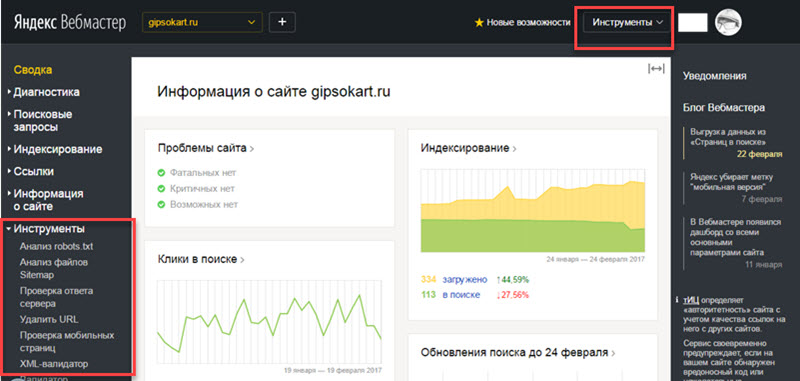Click the expand-width arrows icon
The image size is (800, 381).
pyautogui.click(x=656, y=68)
